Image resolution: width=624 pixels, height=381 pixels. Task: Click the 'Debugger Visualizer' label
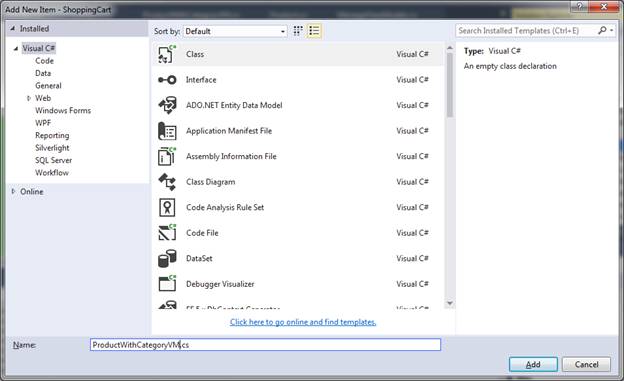220,284
